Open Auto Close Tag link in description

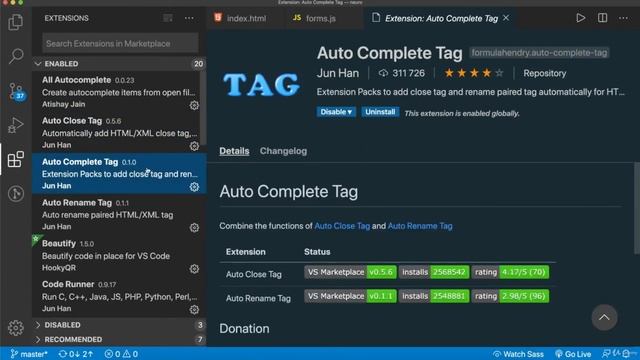(x=342, y=226)
